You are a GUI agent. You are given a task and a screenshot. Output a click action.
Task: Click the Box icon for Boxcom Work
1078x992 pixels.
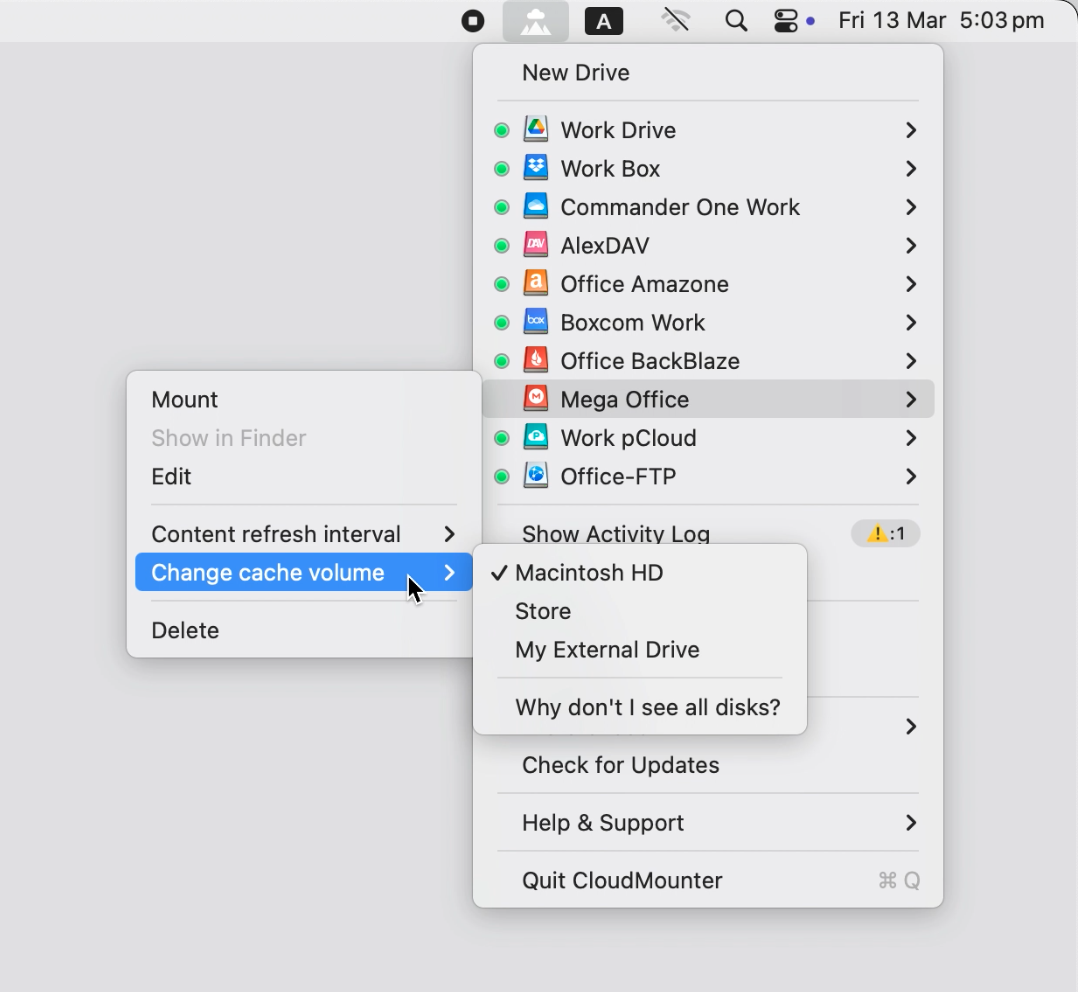[536, 322]
